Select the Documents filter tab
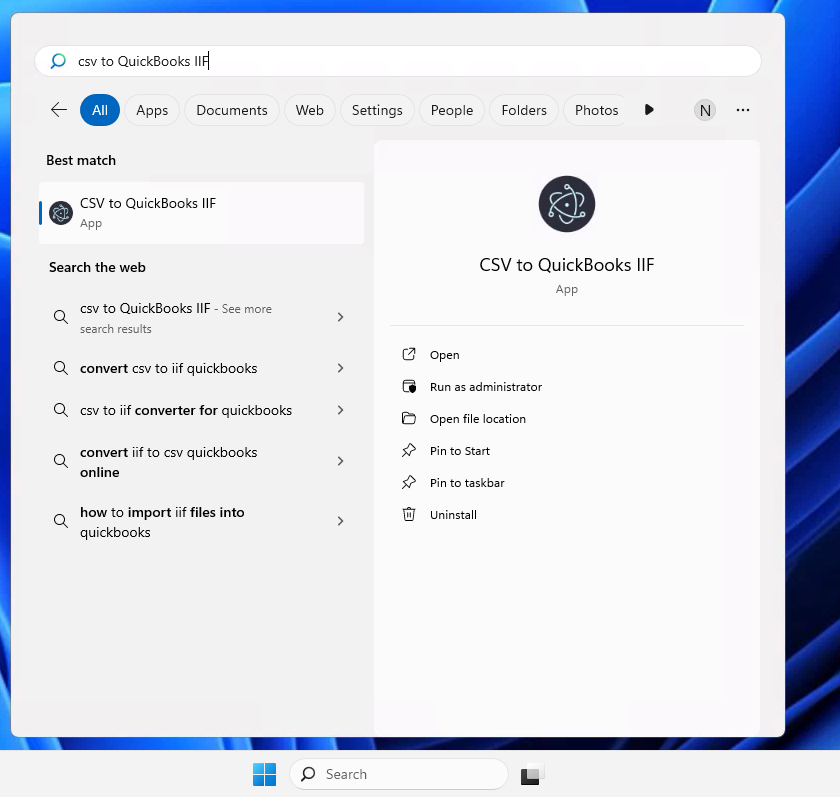840x797 pixels. [232, 110]
